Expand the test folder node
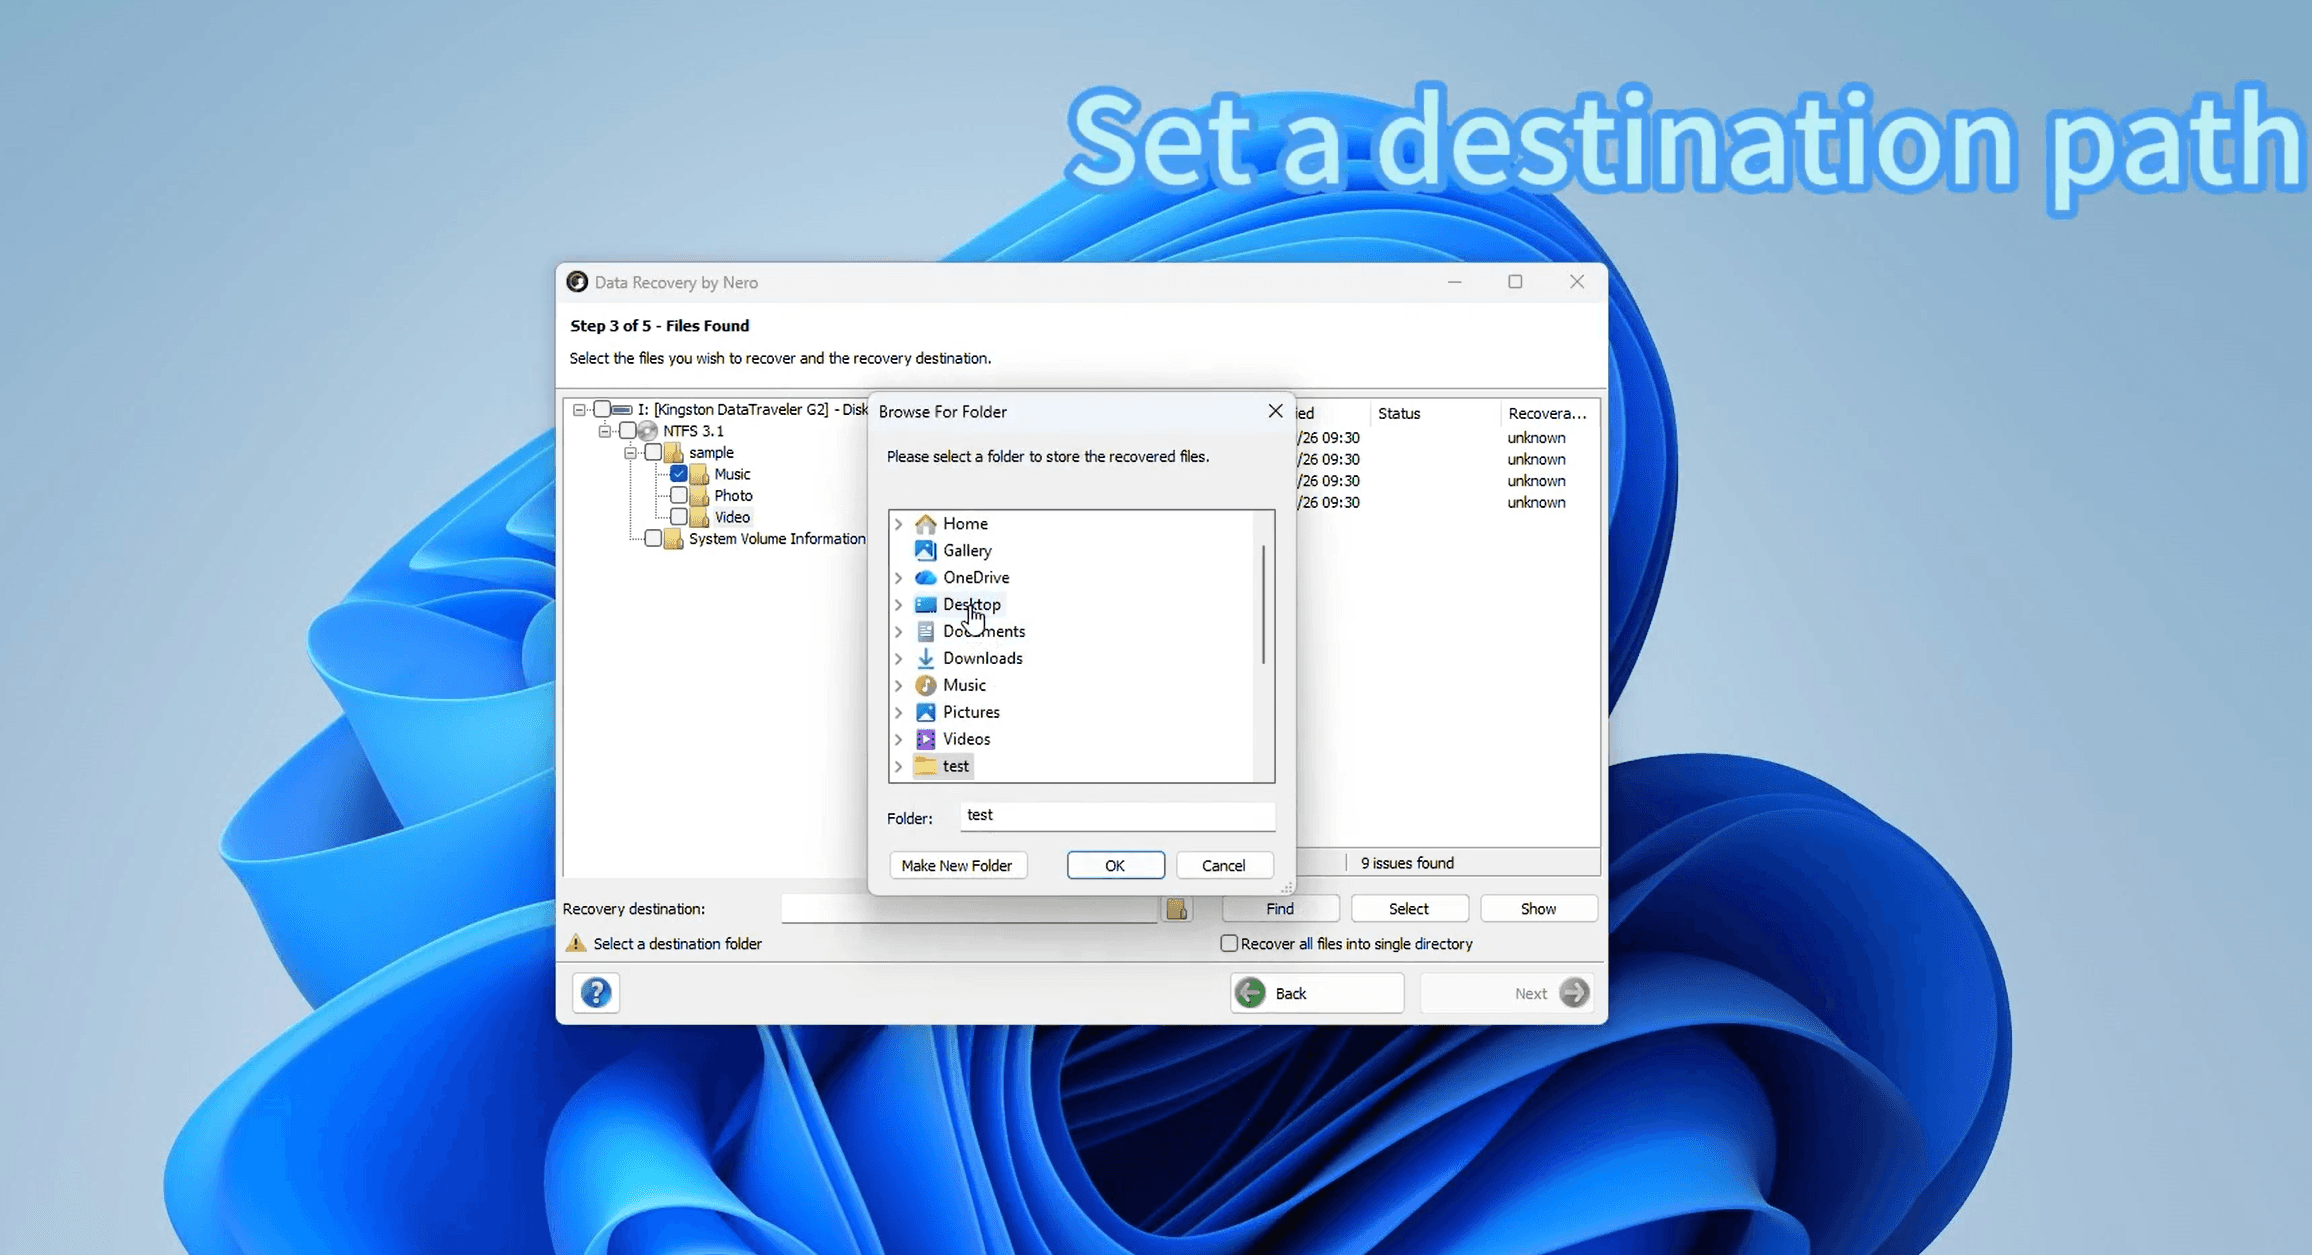2312x1255 pixels. 898,767
